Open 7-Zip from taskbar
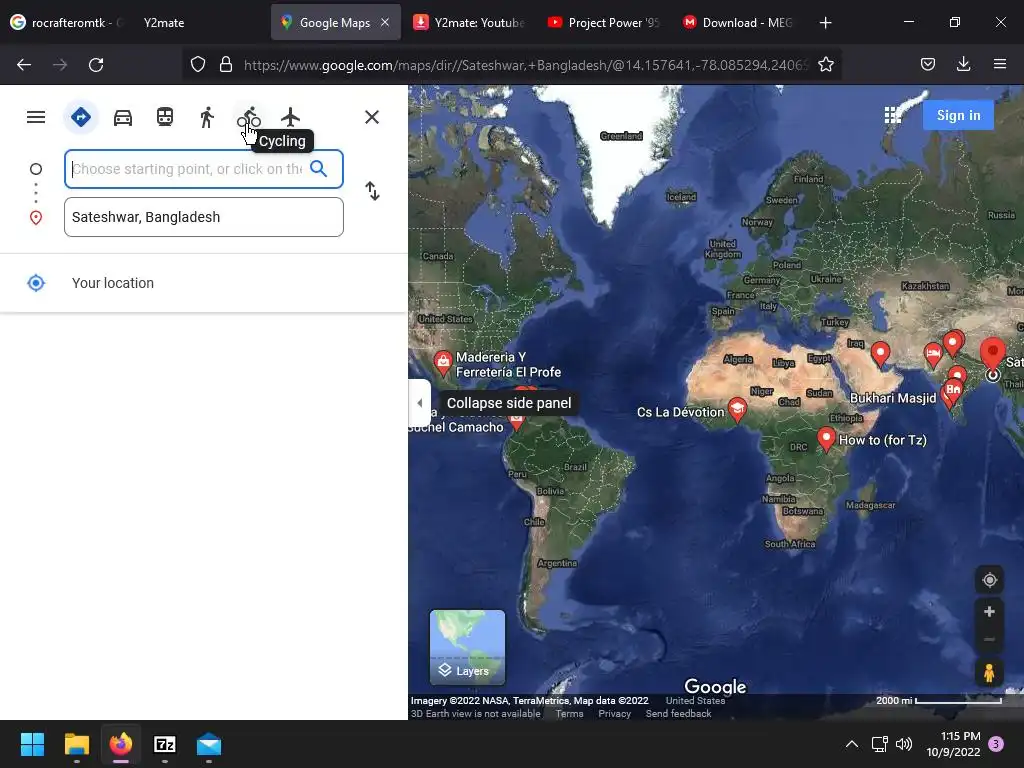Screen dimensions: 1024x768 [165, 744]
